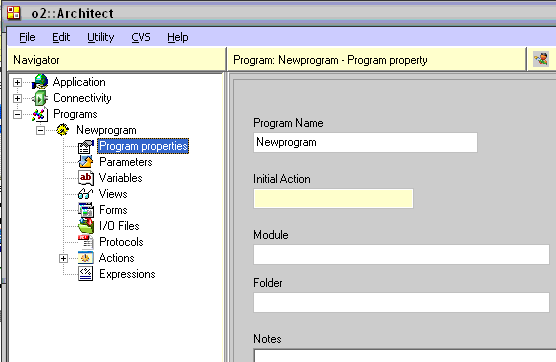This screenshot has width=556, height=362.
Task: Select the Program properties tree item
Action: click(x=143, y=146)
